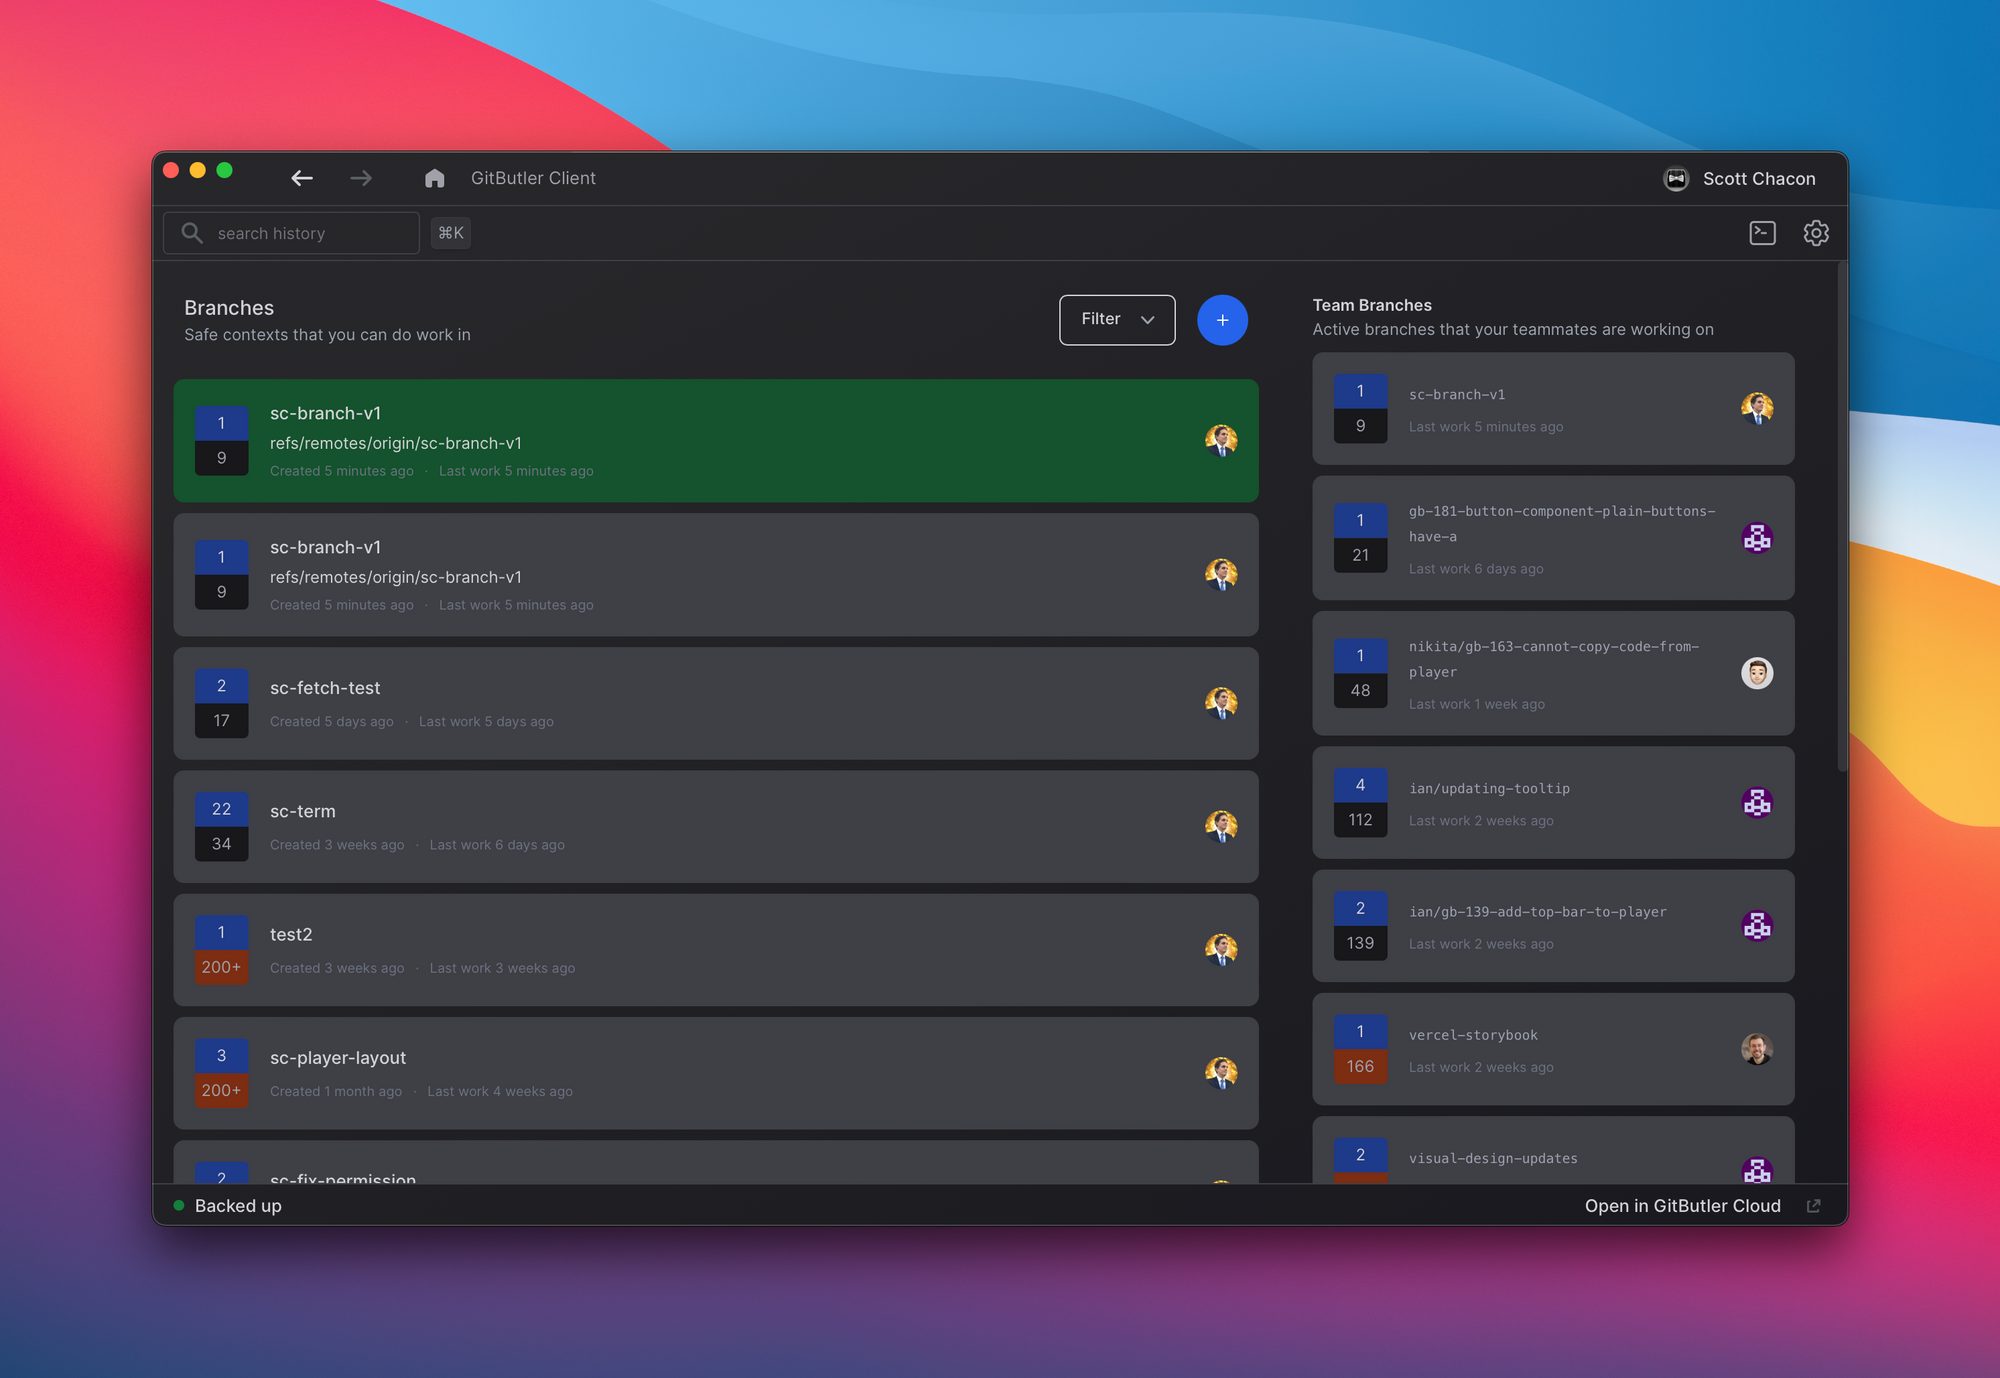Open team branch ian/gb-139-add-top-bar-to-player

click(x=1553, y=926)
